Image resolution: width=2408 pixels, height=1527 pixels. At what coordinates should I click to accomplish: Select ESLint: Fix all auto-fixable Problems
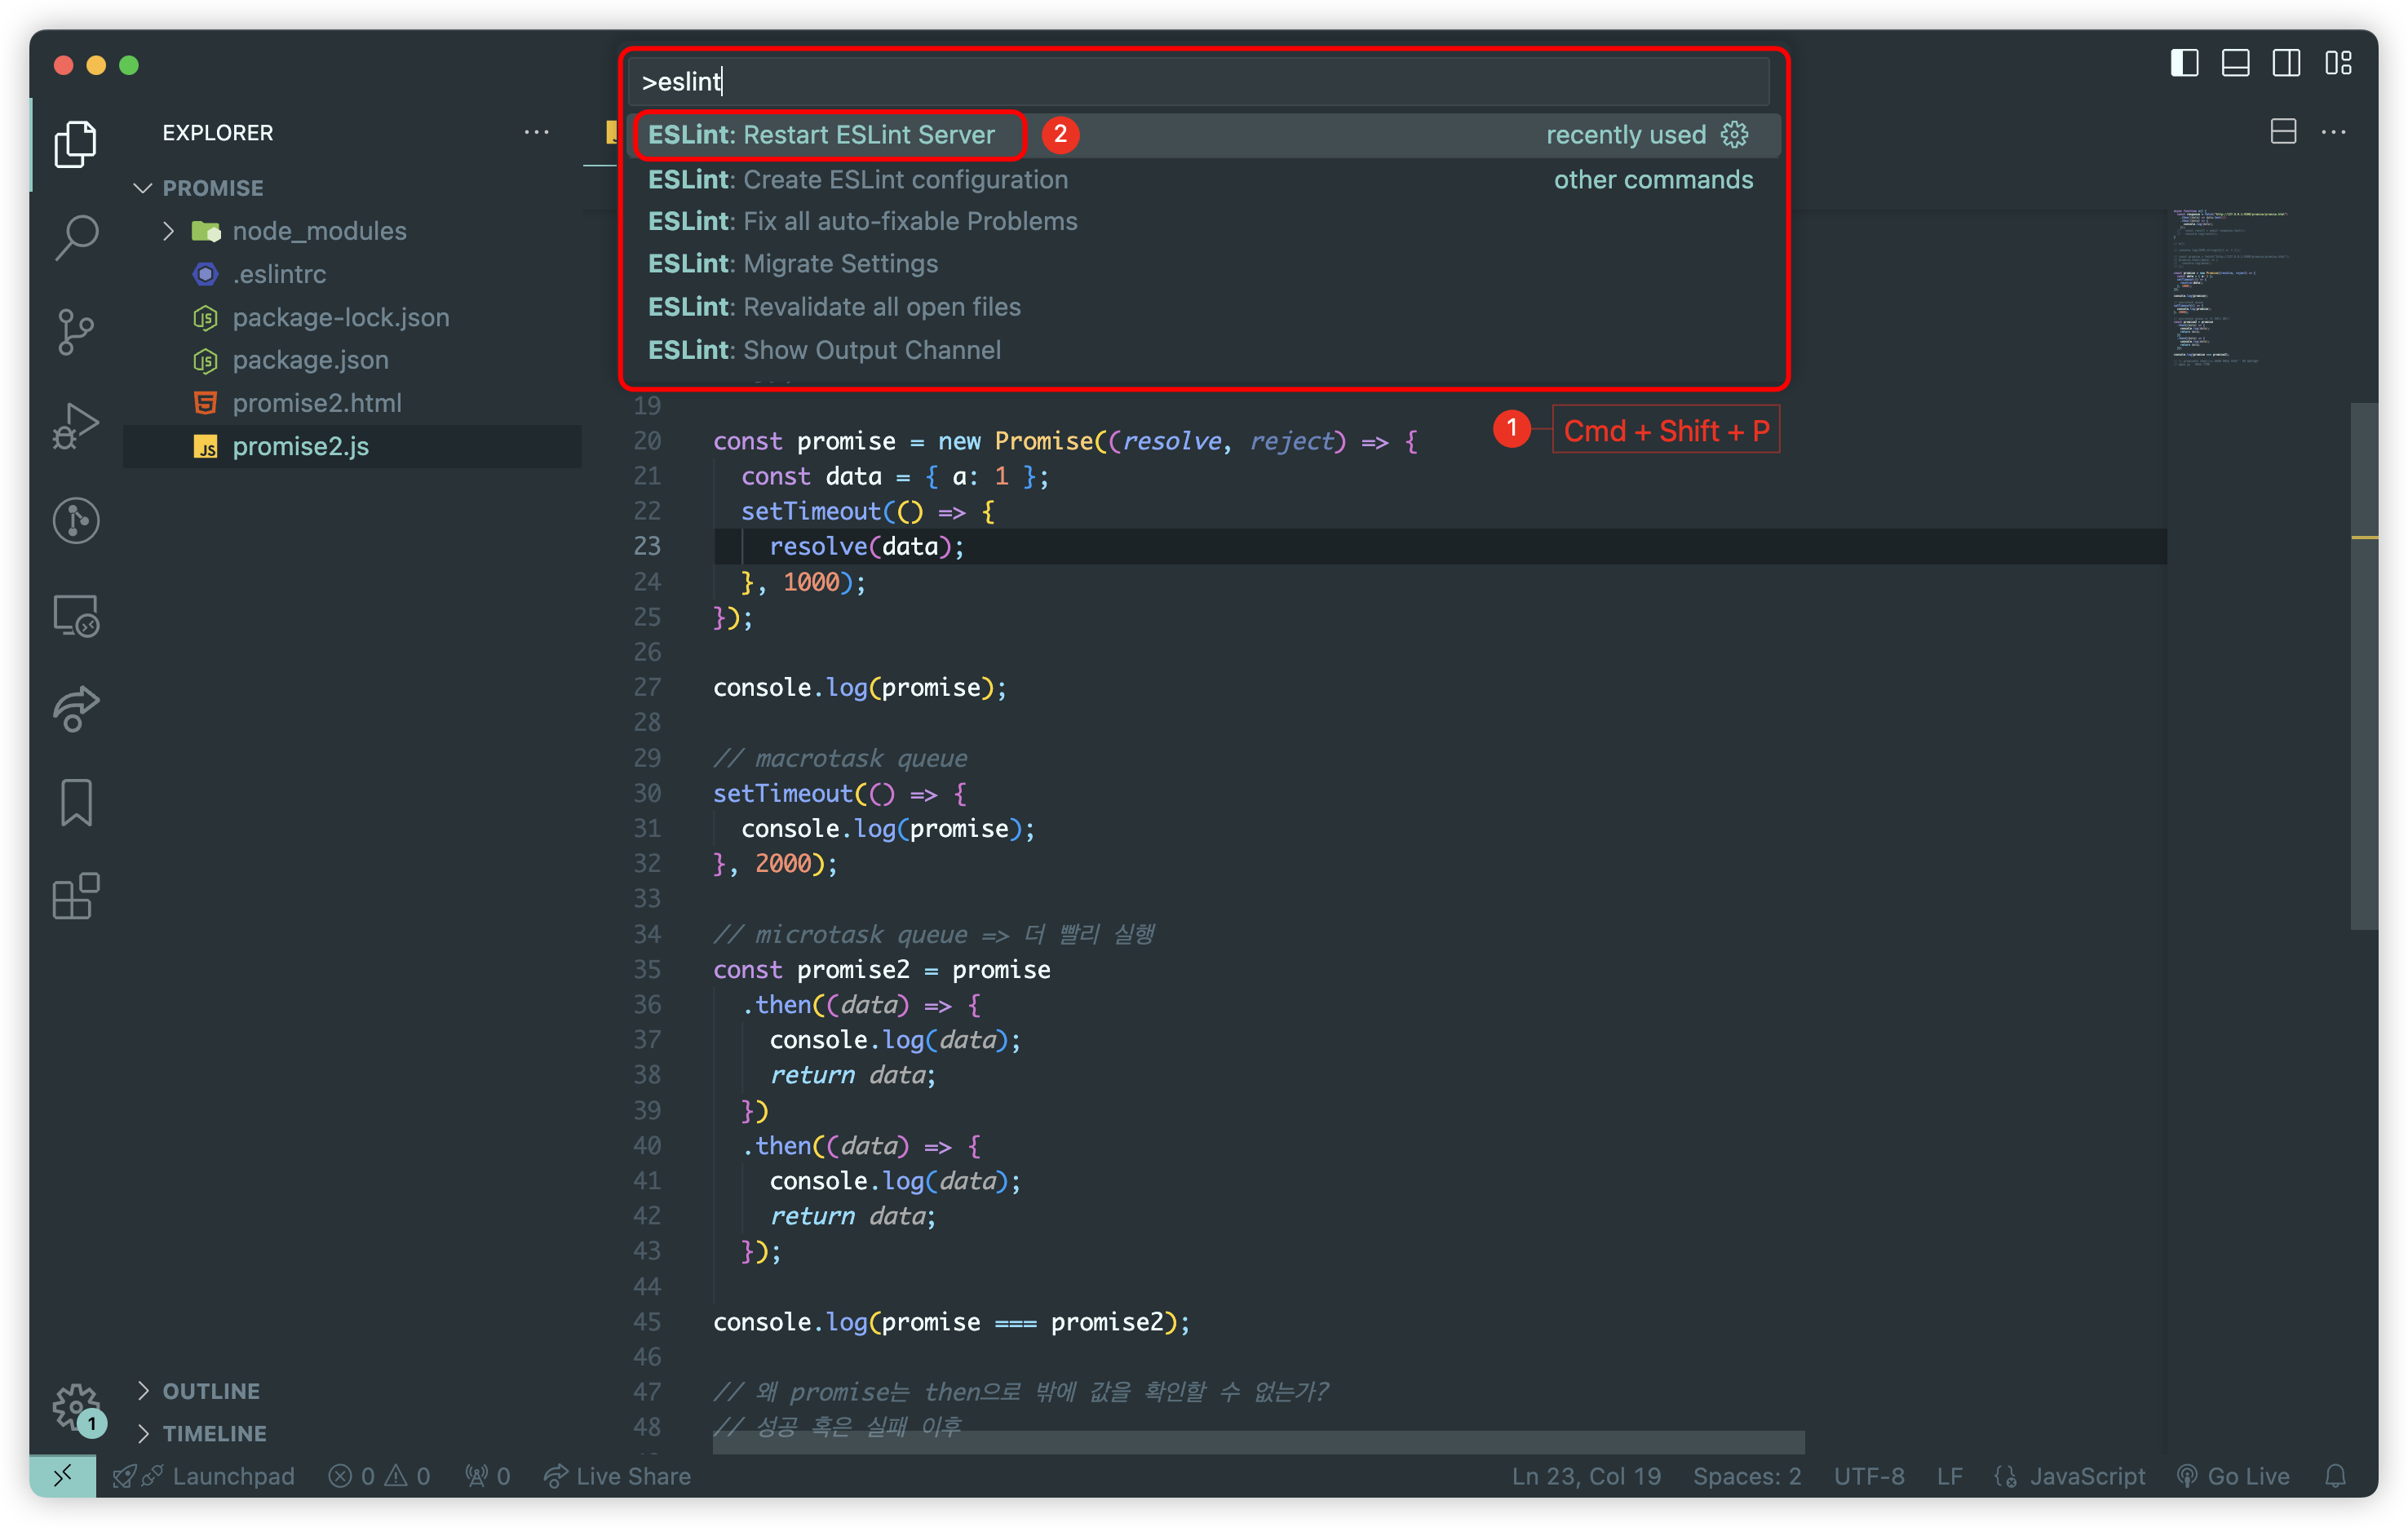tap(1205, 221)
